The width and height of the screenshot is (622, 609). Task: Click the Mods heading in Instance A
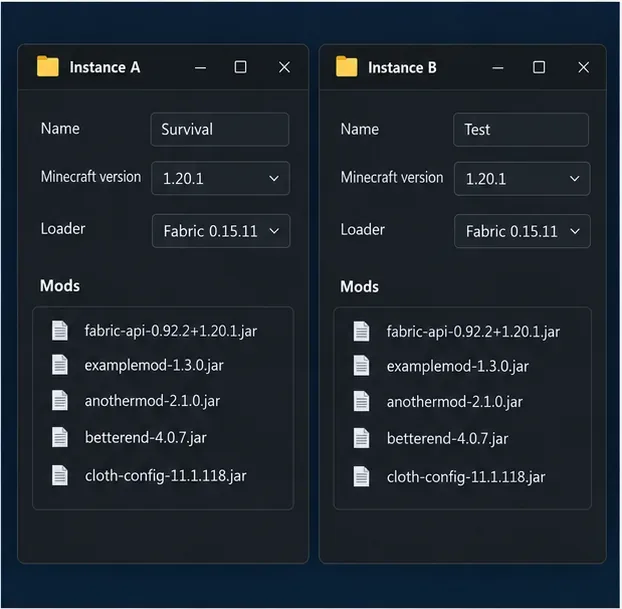pos(60,286)
